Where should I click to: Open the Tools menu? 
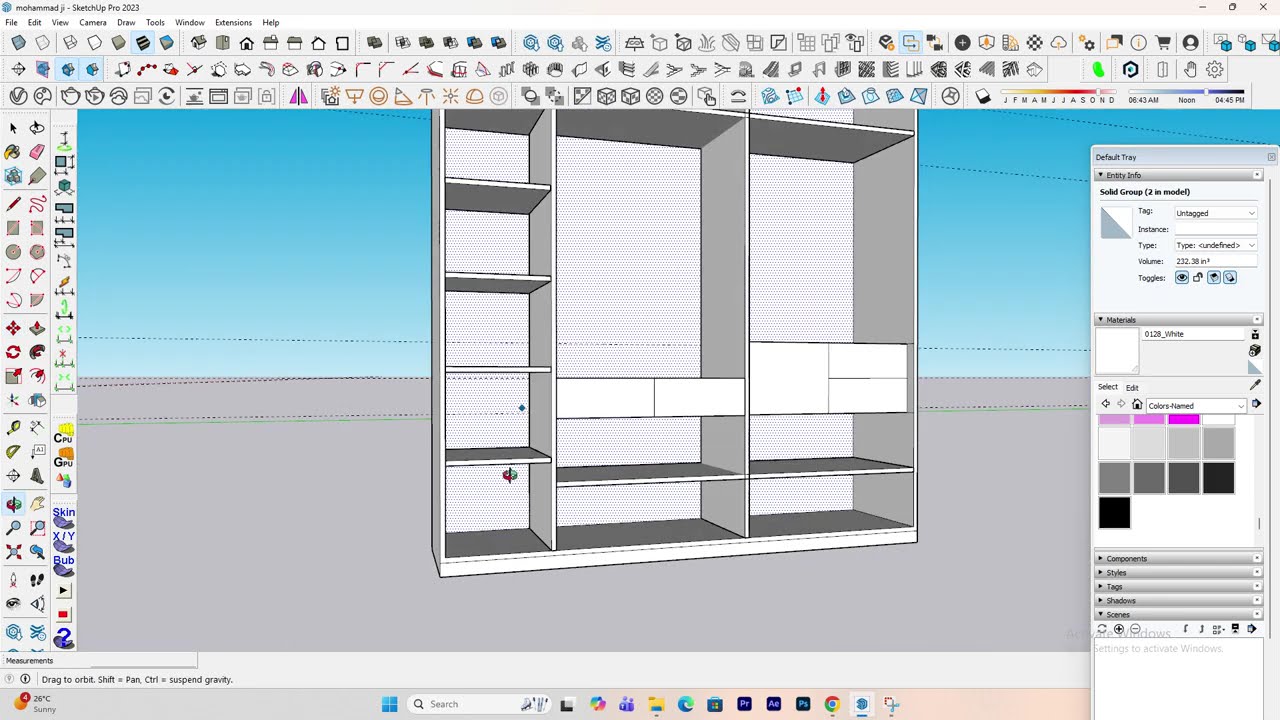pos(155,22)
